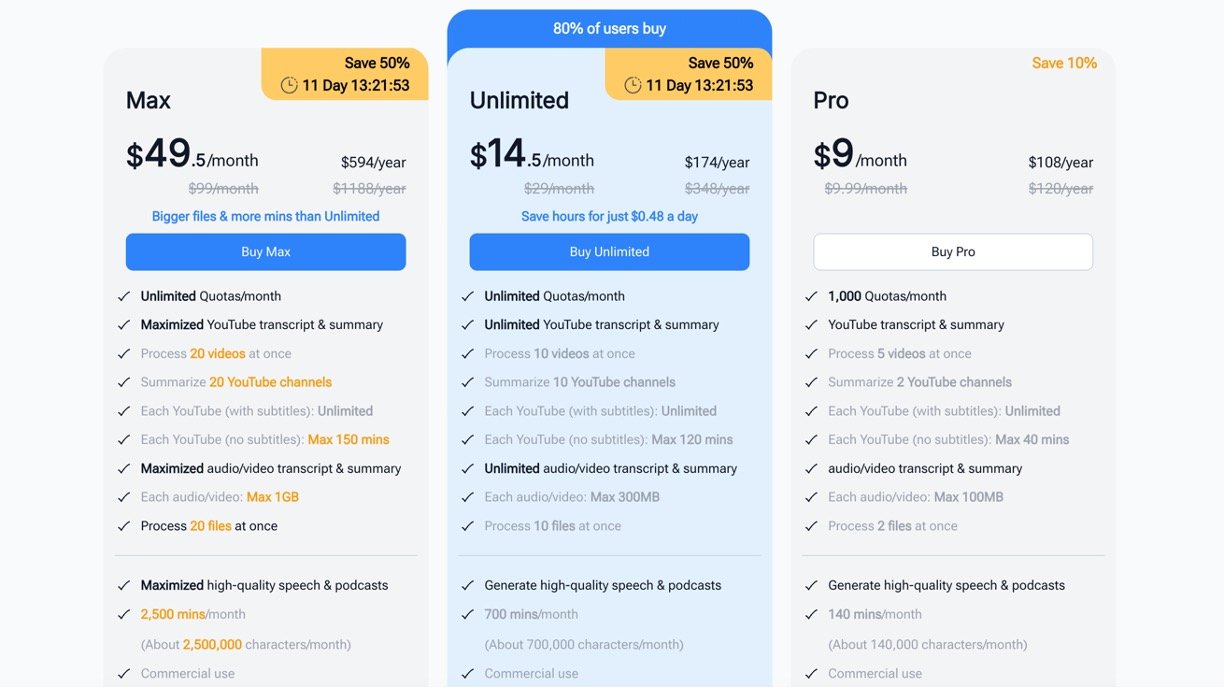
Task: Click checkmark next to Process 20 files at once
Action: [124, 526]
